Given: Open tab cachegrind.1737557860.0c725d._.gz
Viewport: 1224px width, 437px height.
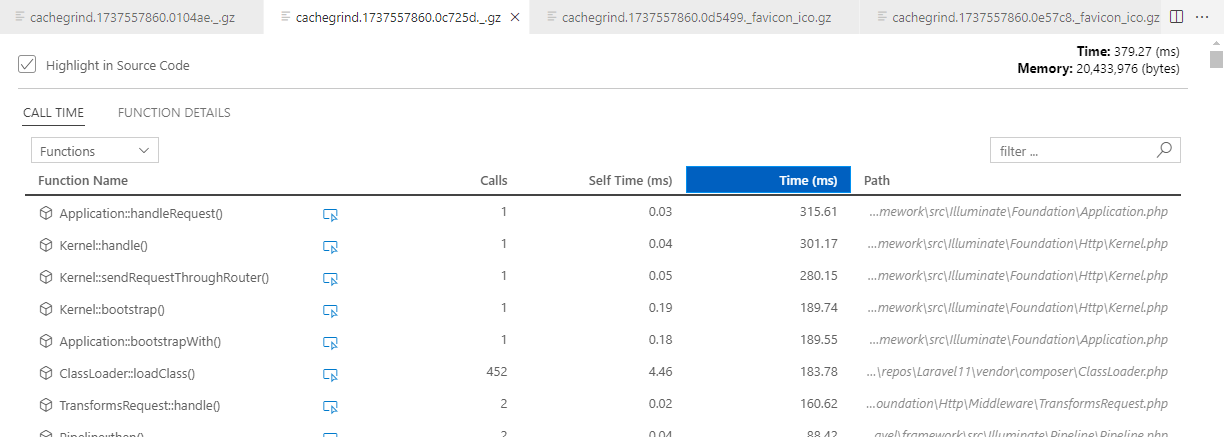Looking at the screenshot, I should 398,17.
